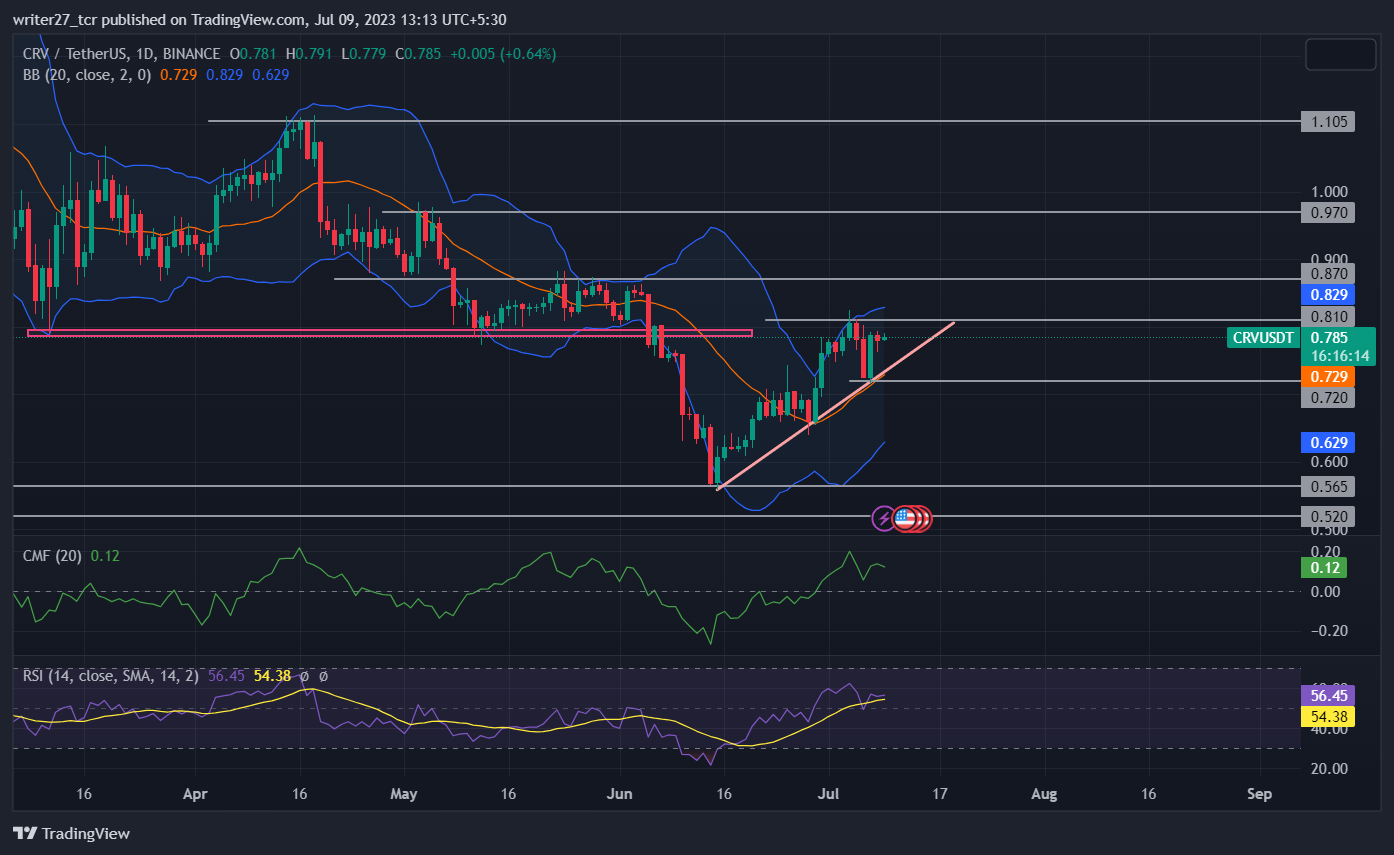Click the blue 0.829 upper band label
This screenshot has height=855, width=1394.
(1328, 295)
